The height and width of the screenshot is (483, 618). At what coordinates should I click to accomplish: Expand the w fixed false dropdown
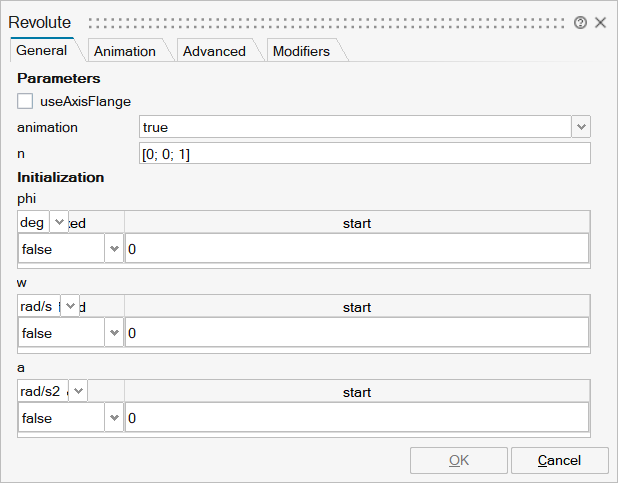click(113, 333)
